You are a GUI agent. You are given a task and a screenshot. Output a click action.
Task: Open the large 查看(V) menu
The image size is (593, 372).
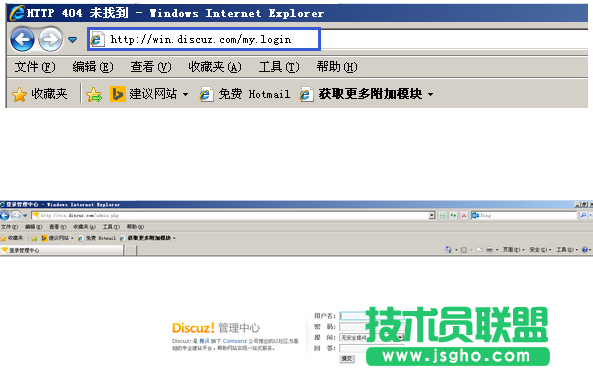151,67
